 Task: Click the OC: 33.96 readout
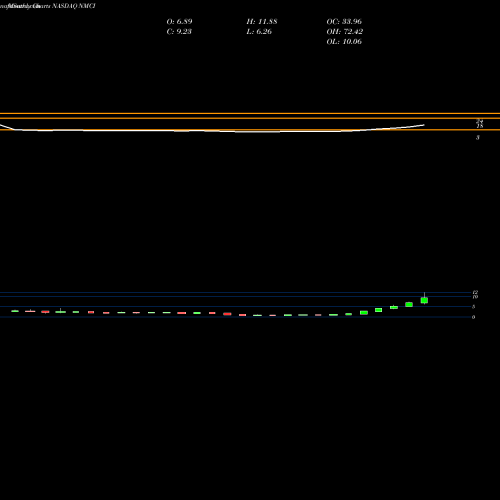[344, 22]
